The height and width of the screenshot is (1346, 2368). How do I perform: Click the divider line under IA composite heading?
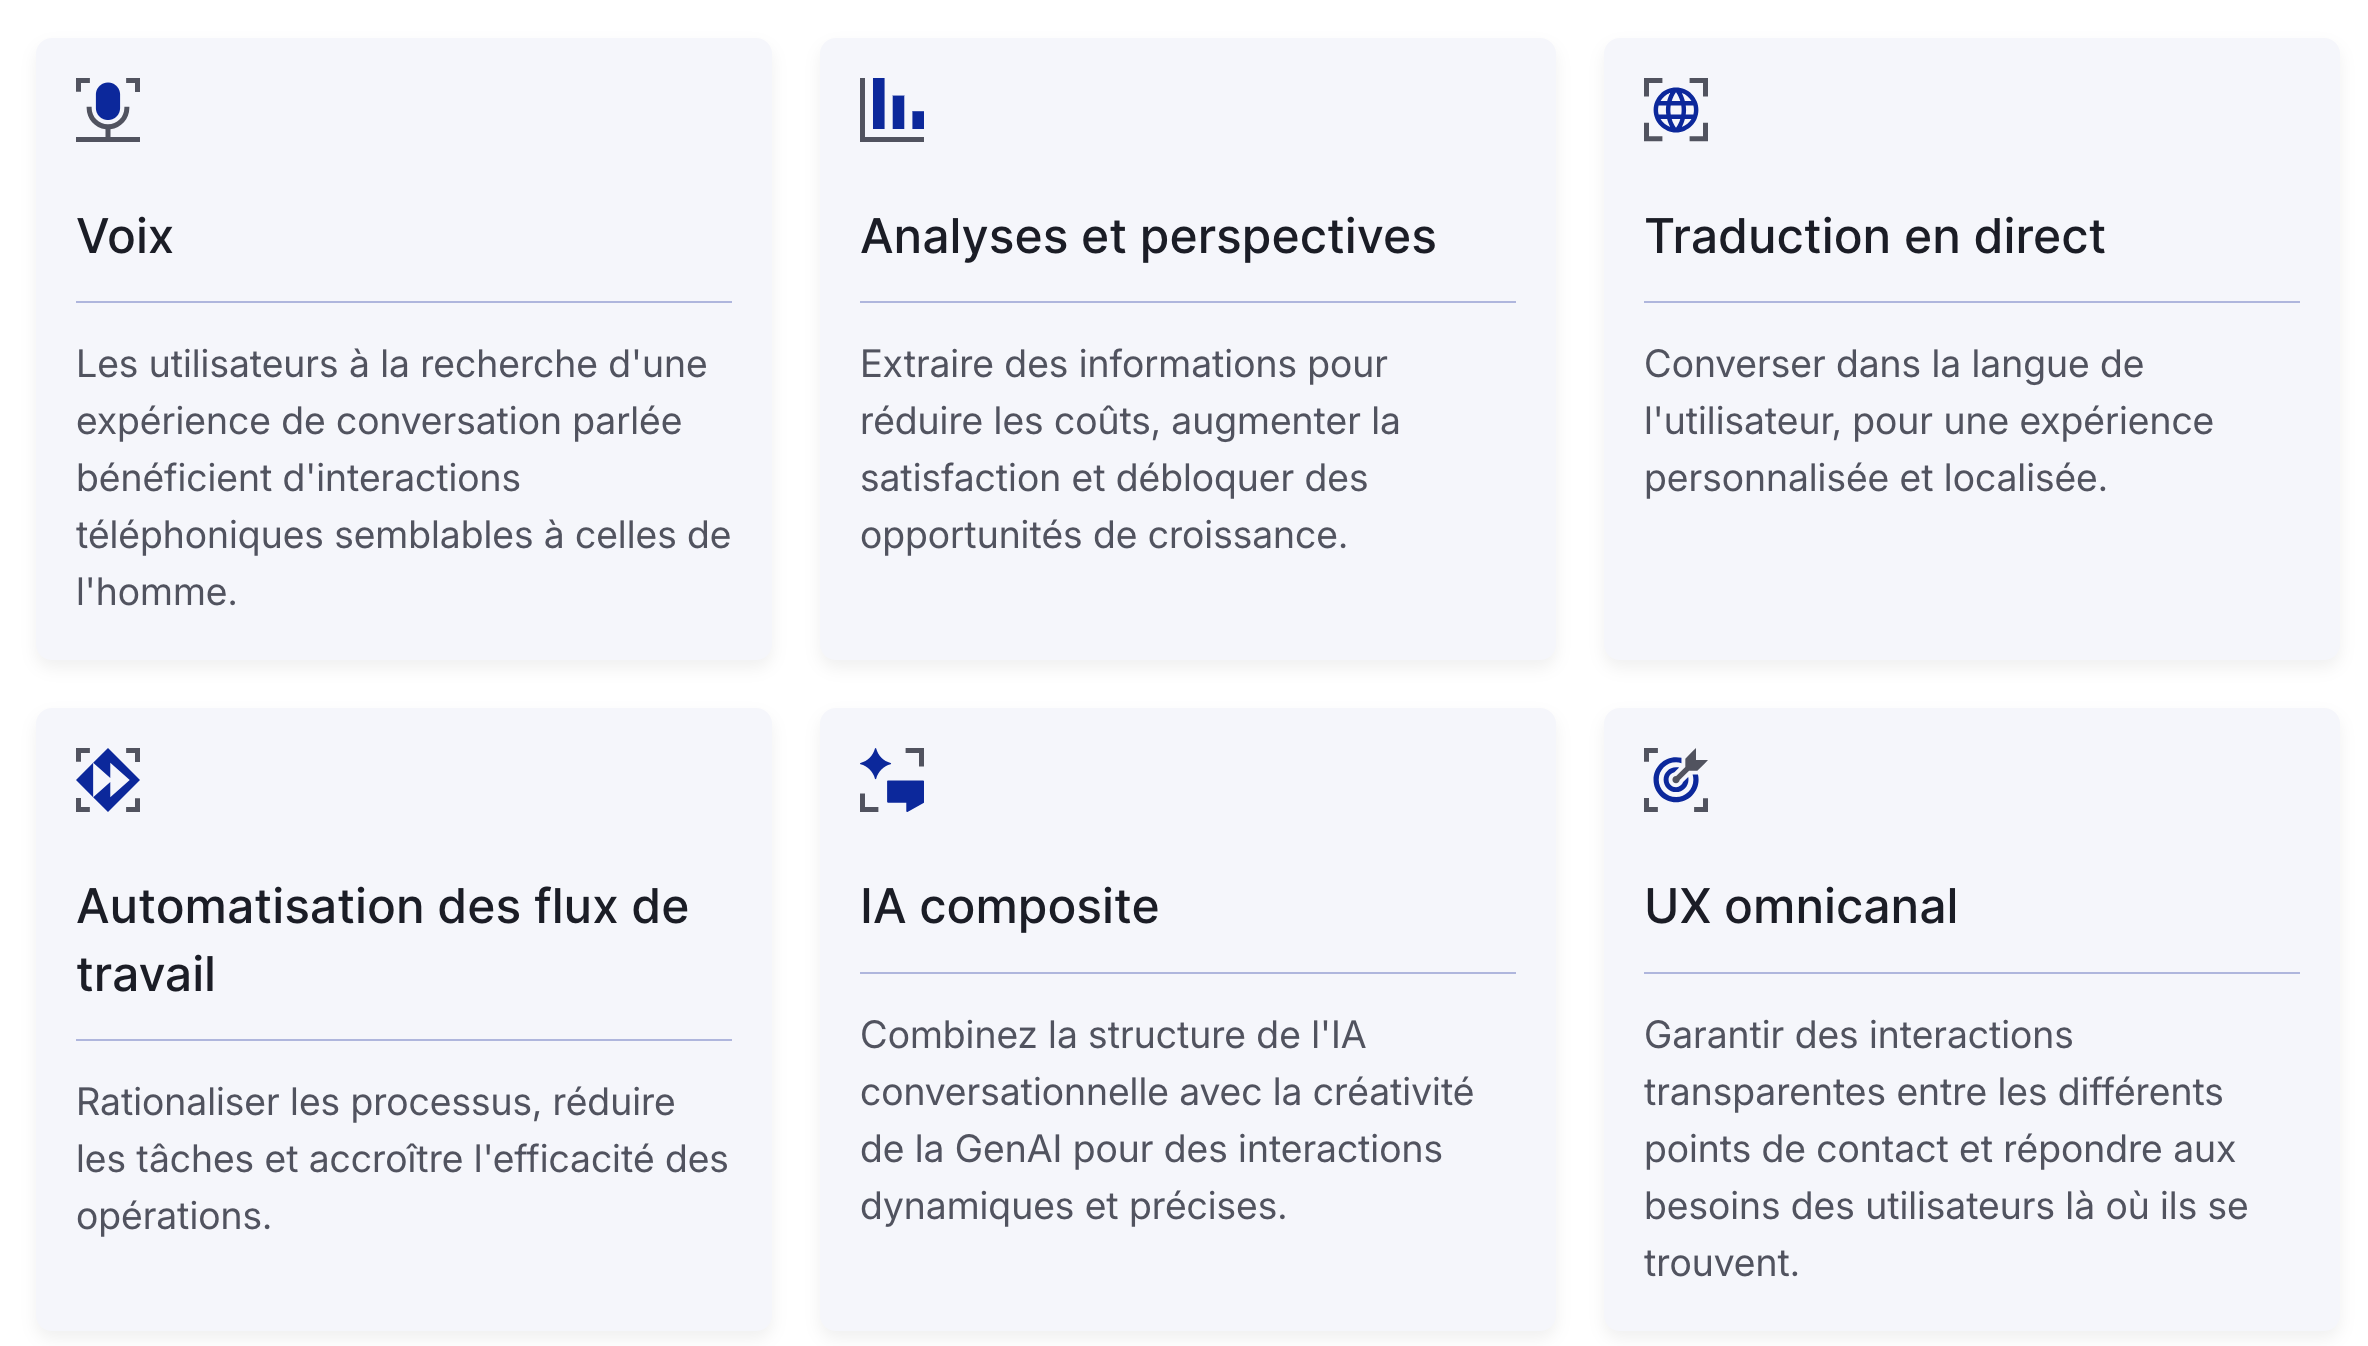(x=1188, y=973)
